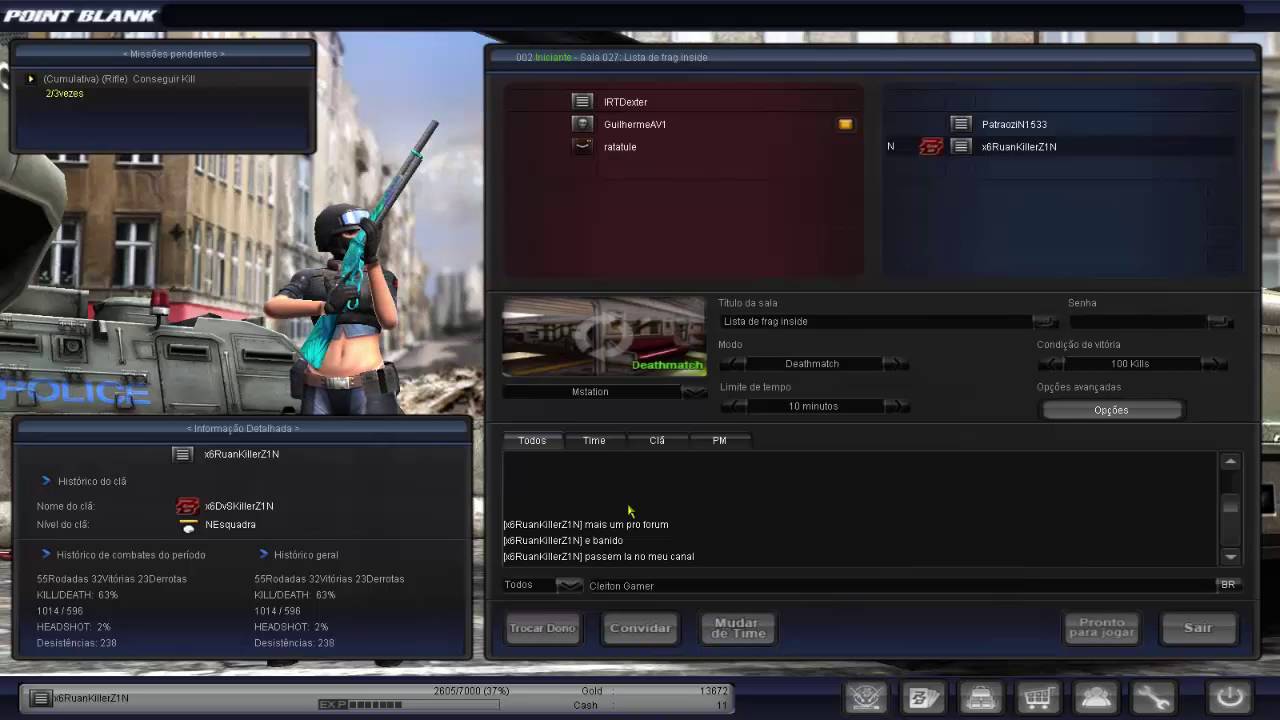Click the edit button next to Senha field
This screenshot has height=720, width=1280.
point(1220,322)
